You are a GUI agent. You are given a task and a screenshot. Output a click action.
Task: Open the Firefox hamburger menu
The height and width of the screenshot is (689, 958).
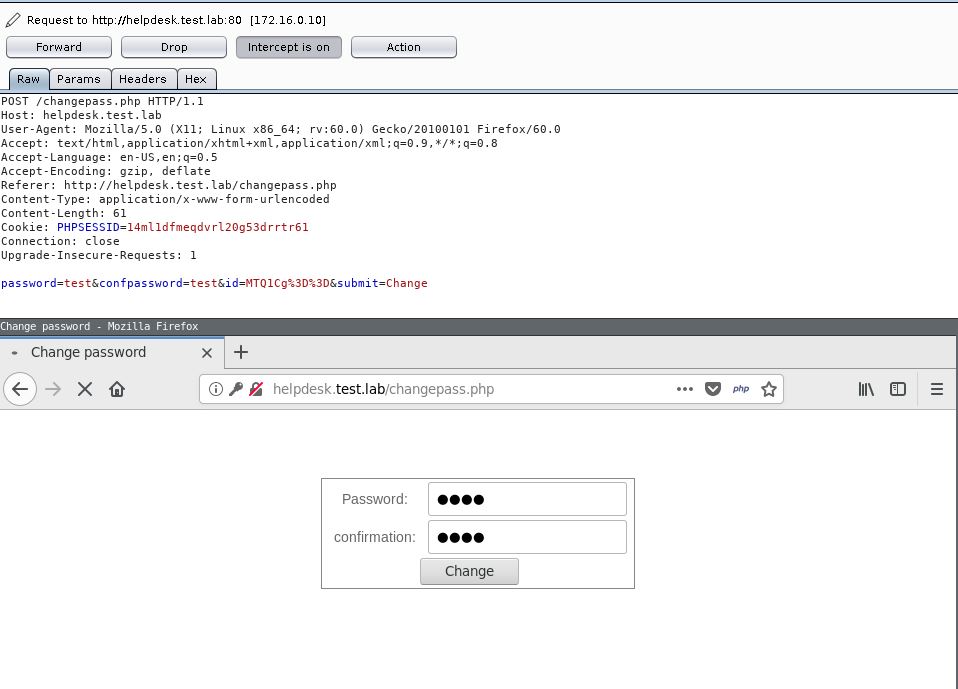(x=937, y=389)
